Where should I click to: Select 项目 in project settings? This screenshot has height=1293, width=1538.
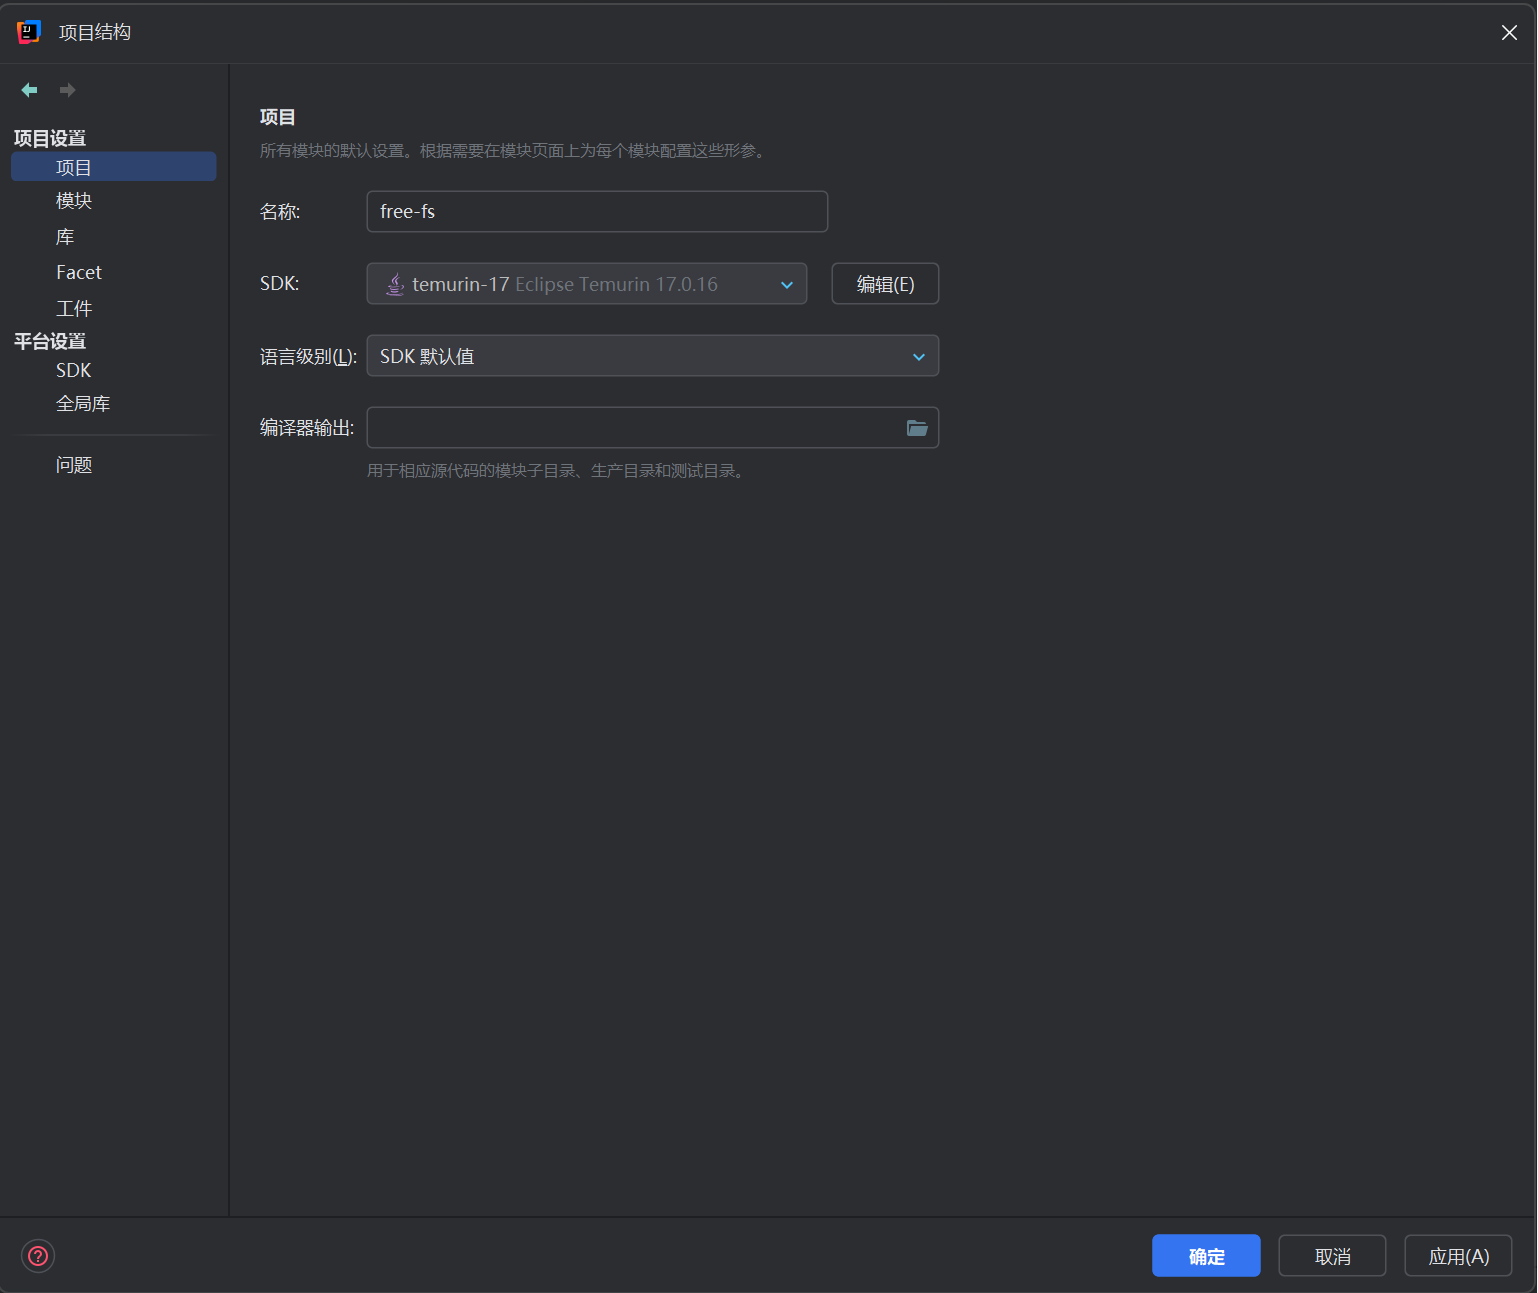tap(74, 167)
